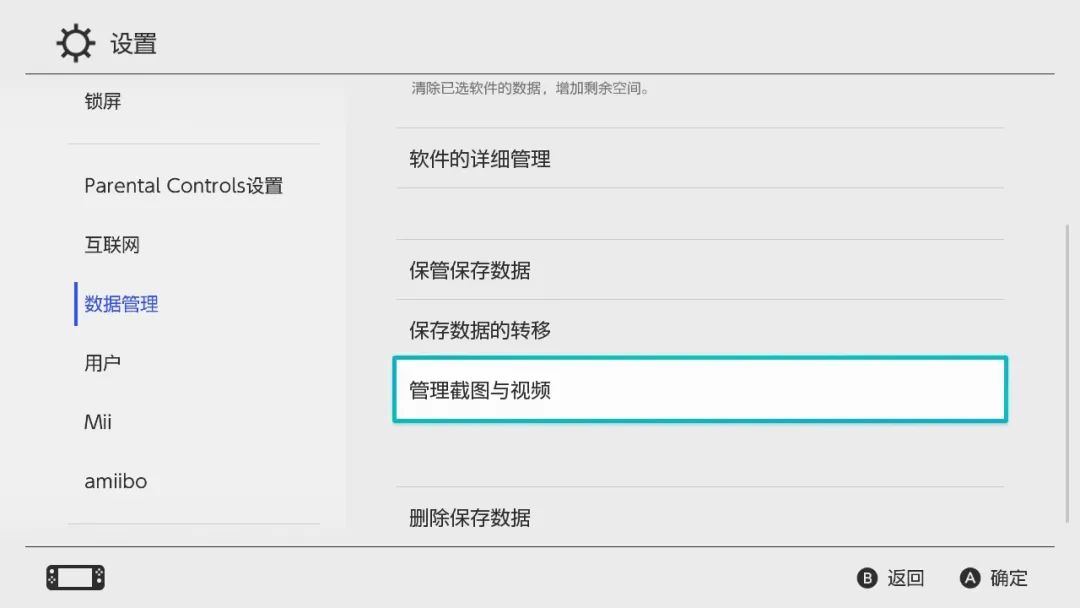Select 锁屏 in the sidebar
The height and width of the screenshot is (608, 1080).
click(103, 101)
